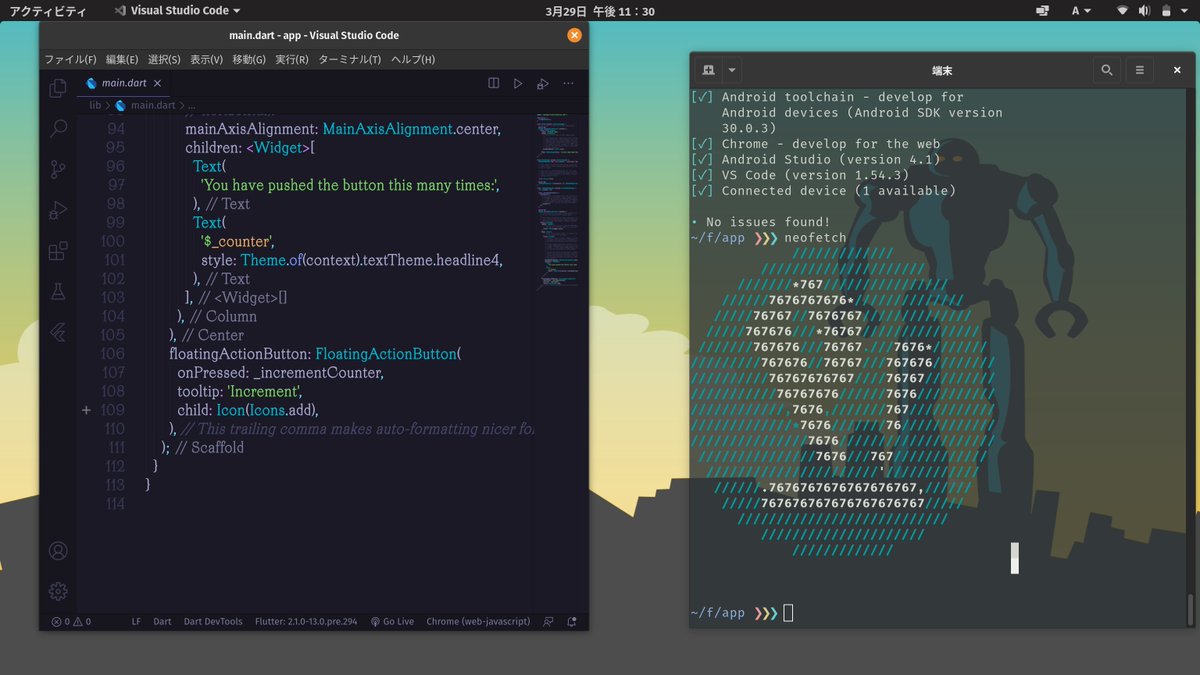The height and width of the screenshot is (675, 1200).
Task: Click the '$_counter' string in code
Action: (237, 241)
